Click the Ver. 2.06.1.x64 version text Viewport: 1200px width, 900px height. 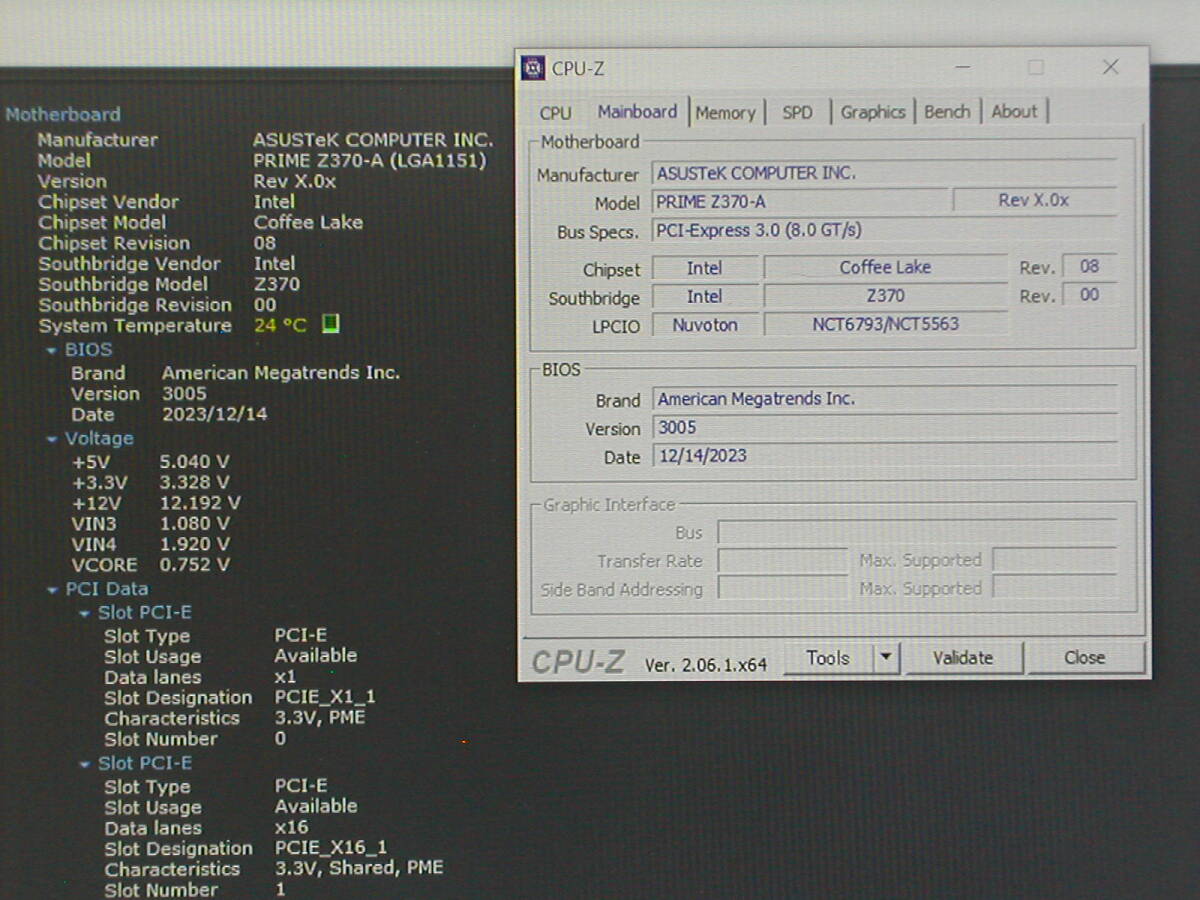tap(705, 664)
